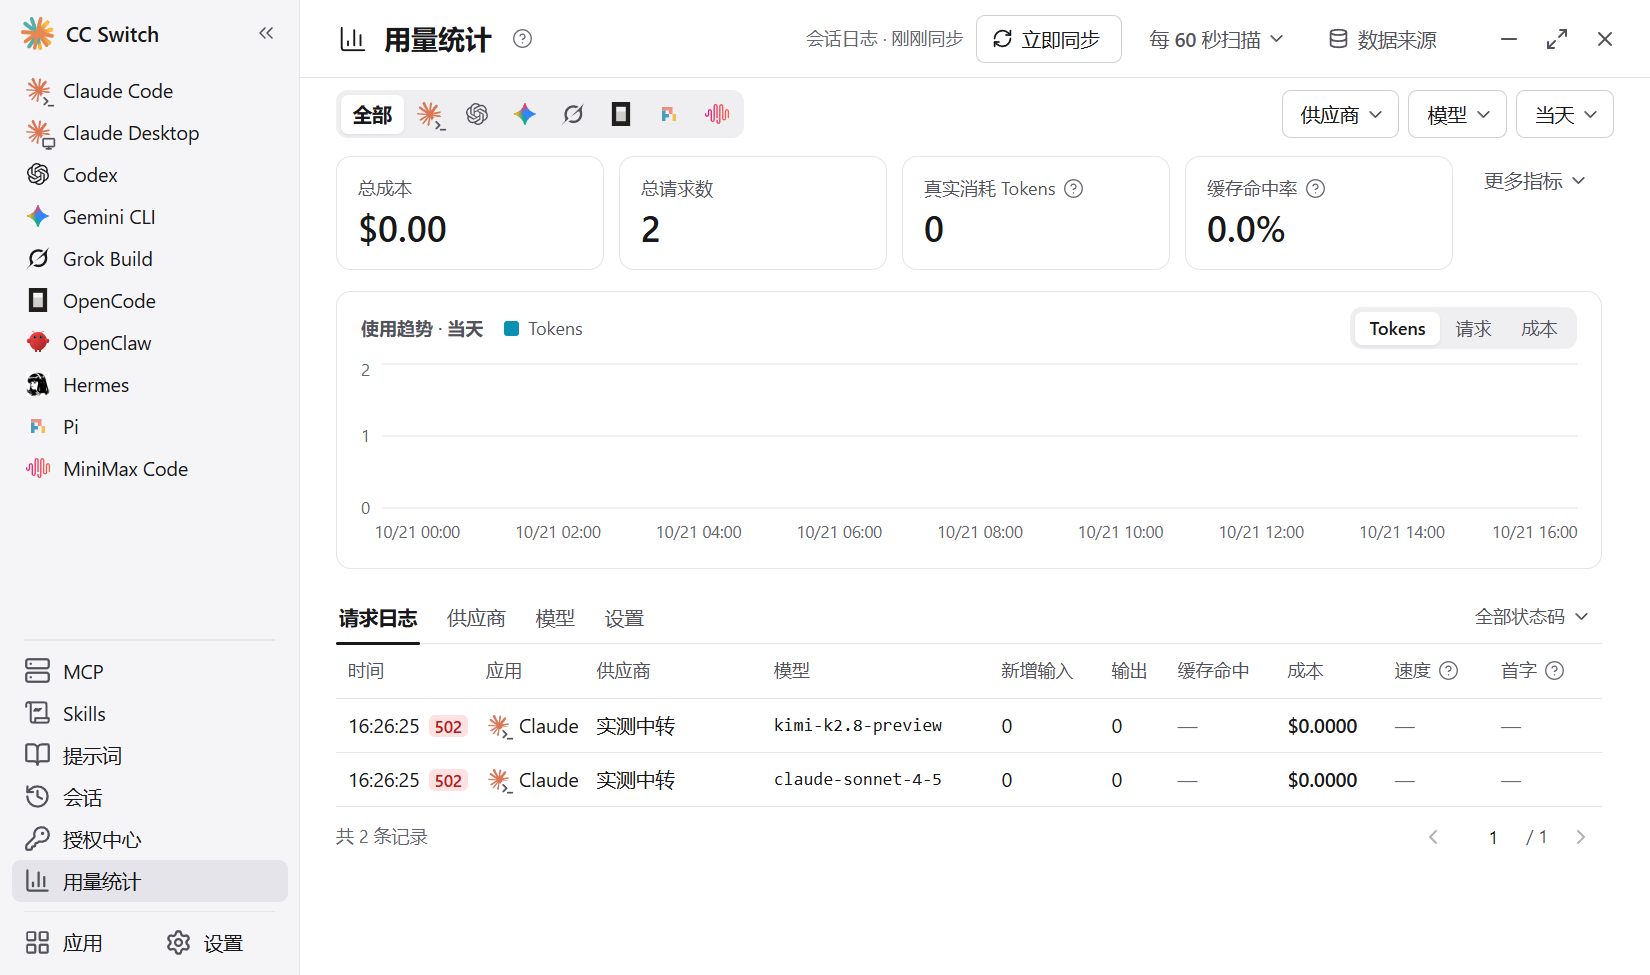Select 全部 filter chip
This screenshot has height=975, width=1650.
(x=372, y=115)
